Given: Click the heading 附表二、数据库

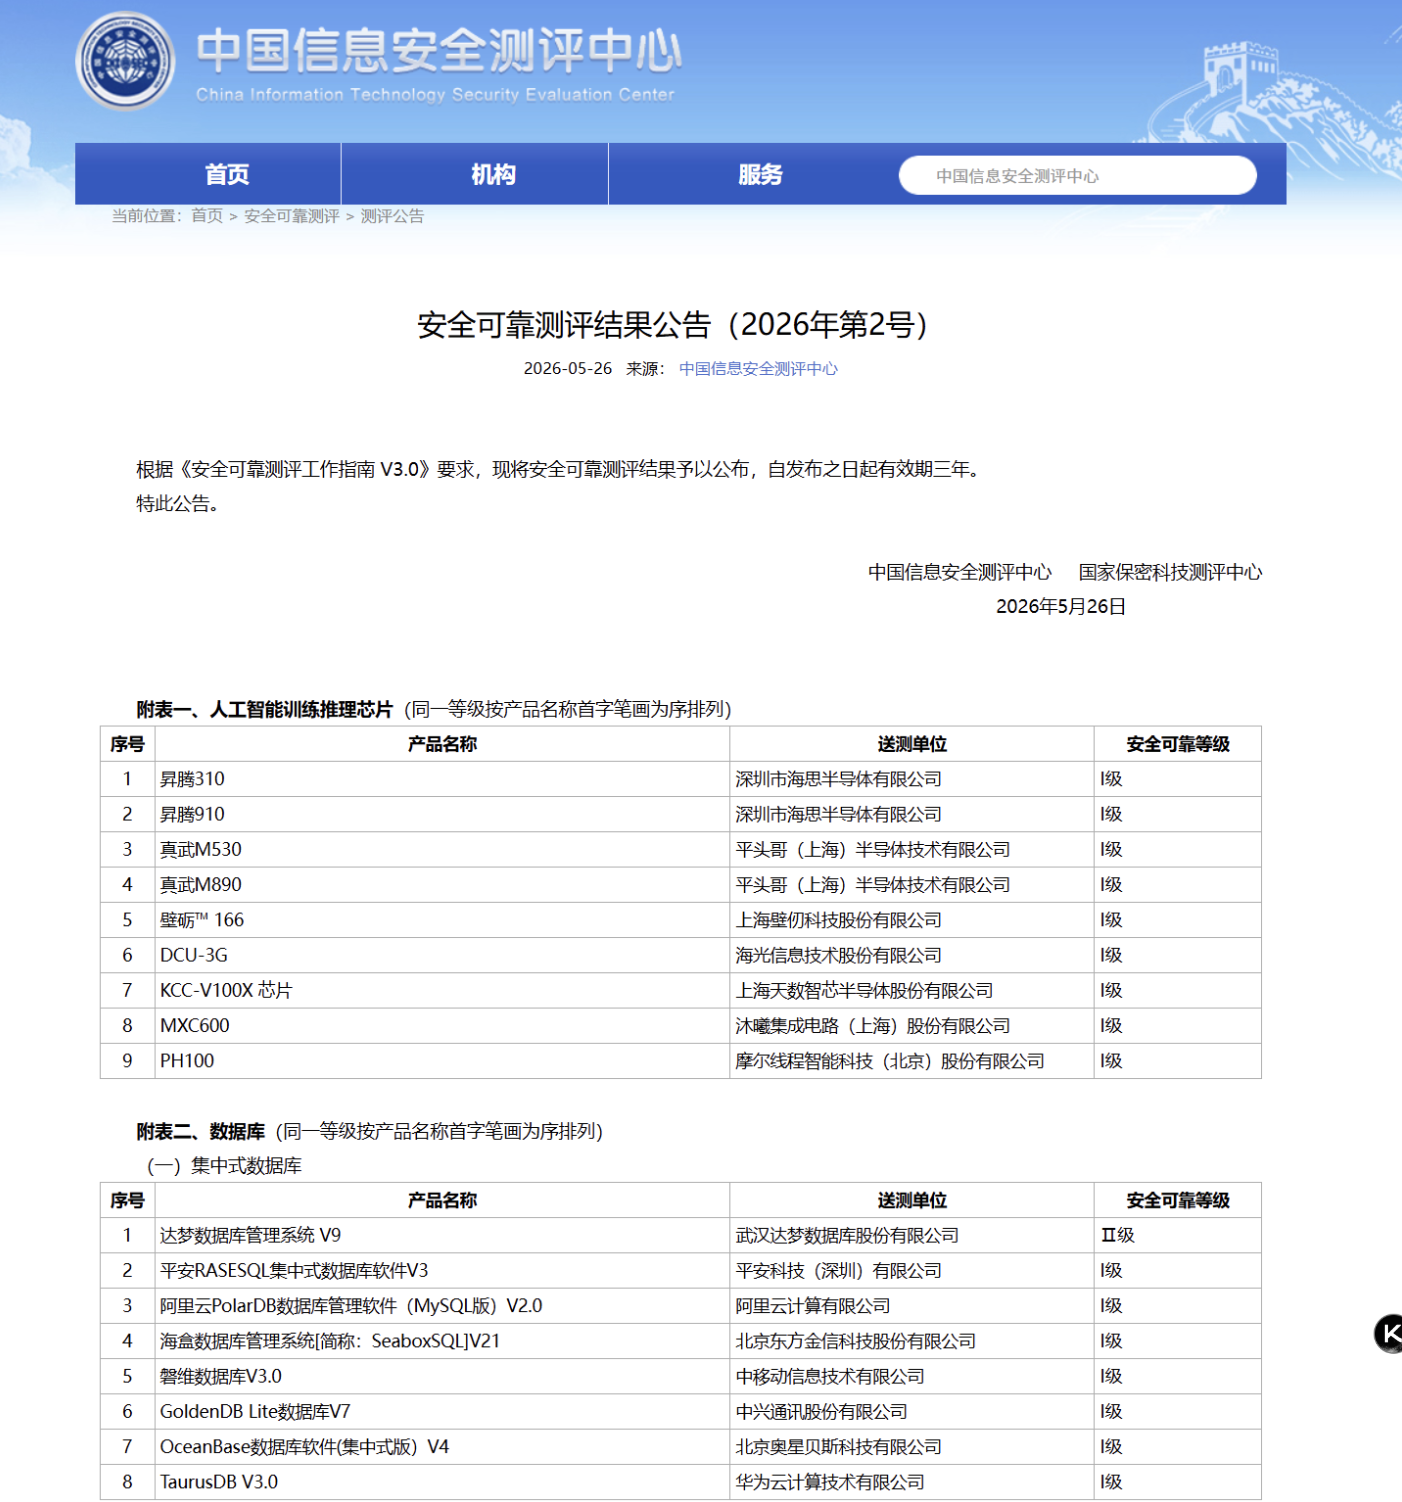Looking at the screenshot, I should pyautogui.click(x=201, y=1132).
